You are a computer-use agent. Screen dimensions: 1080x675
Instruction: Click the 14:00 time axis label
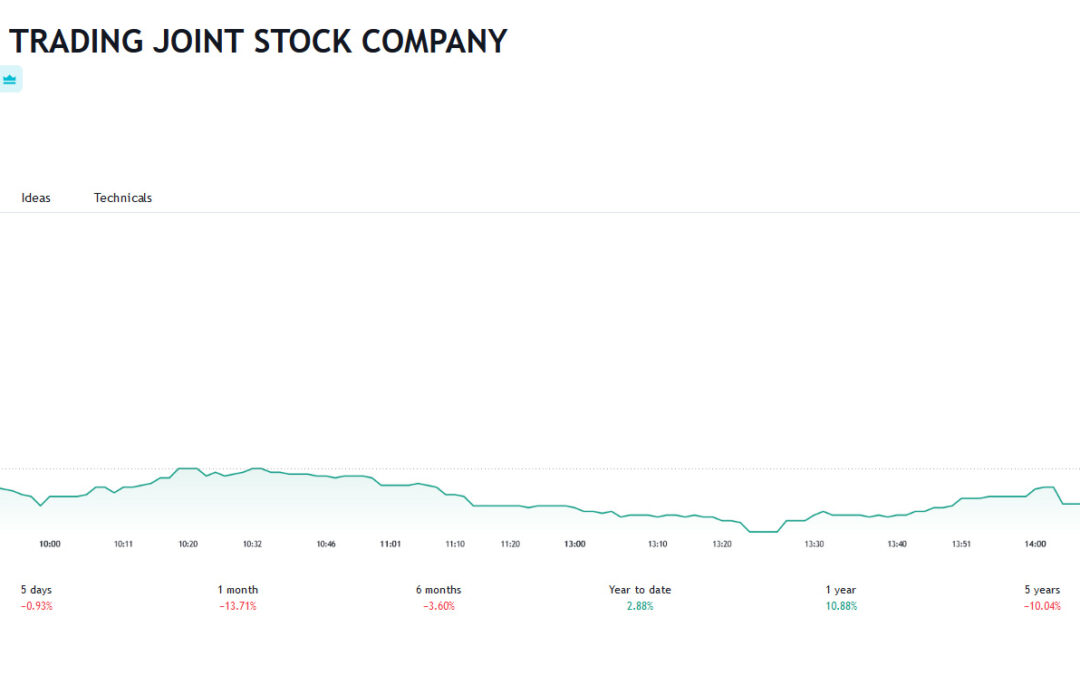pyautogui.click(x=1035, y=544)
